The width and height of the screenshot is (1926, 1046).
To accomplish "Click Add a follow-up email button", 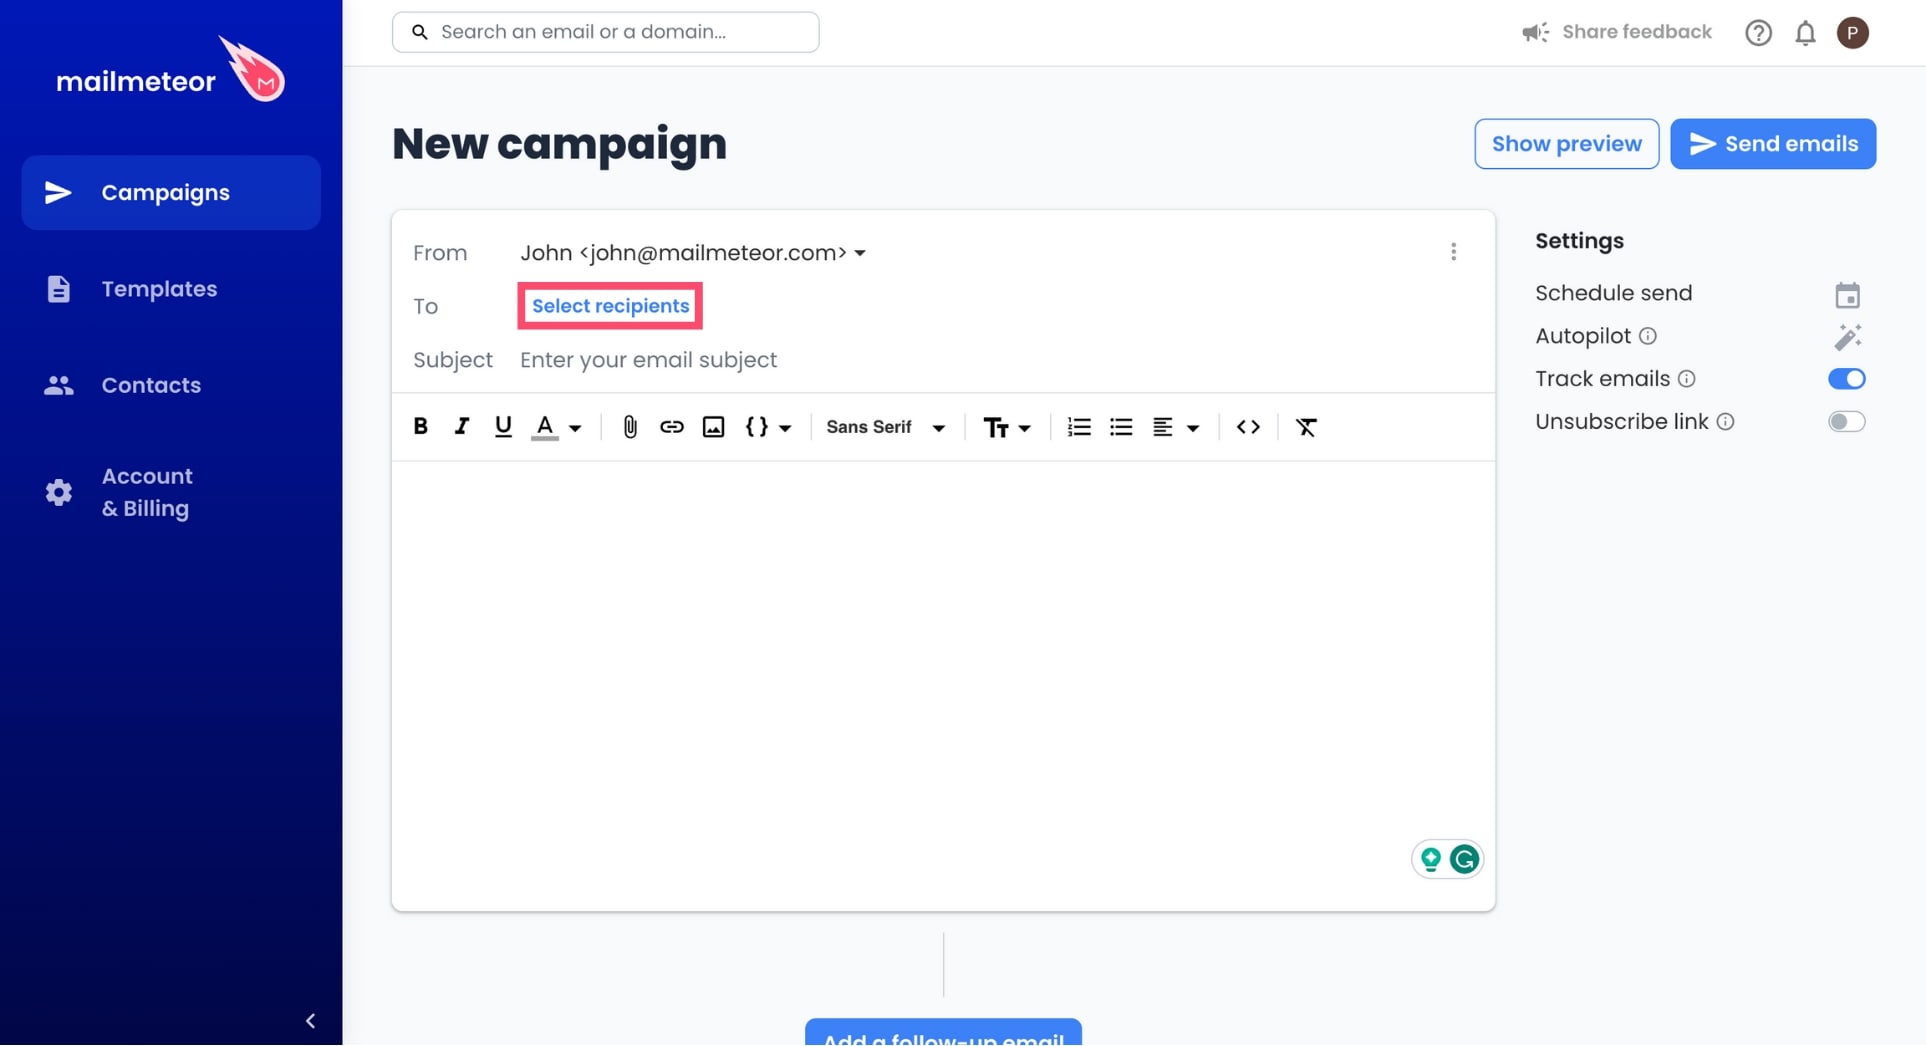I will pos(943,1033).
